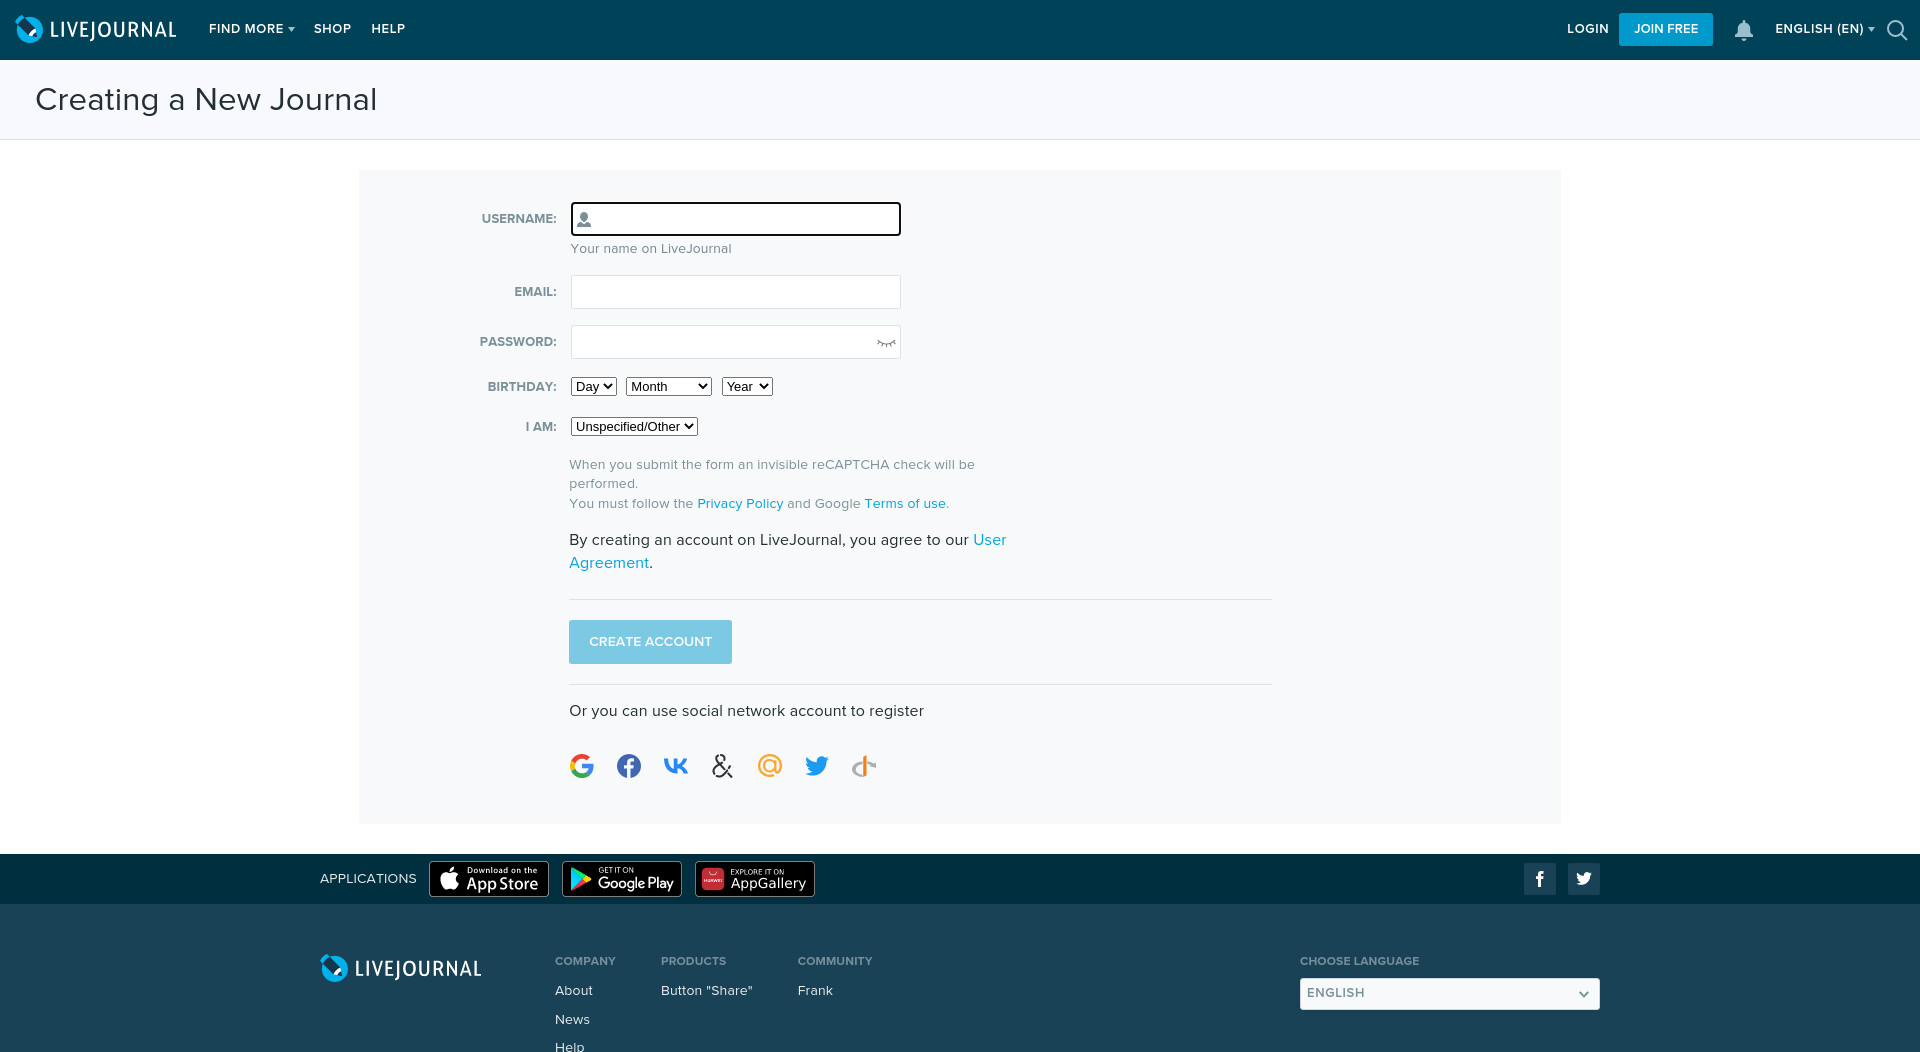
Task: Download on the App Store badge
Action: (489, 879)
